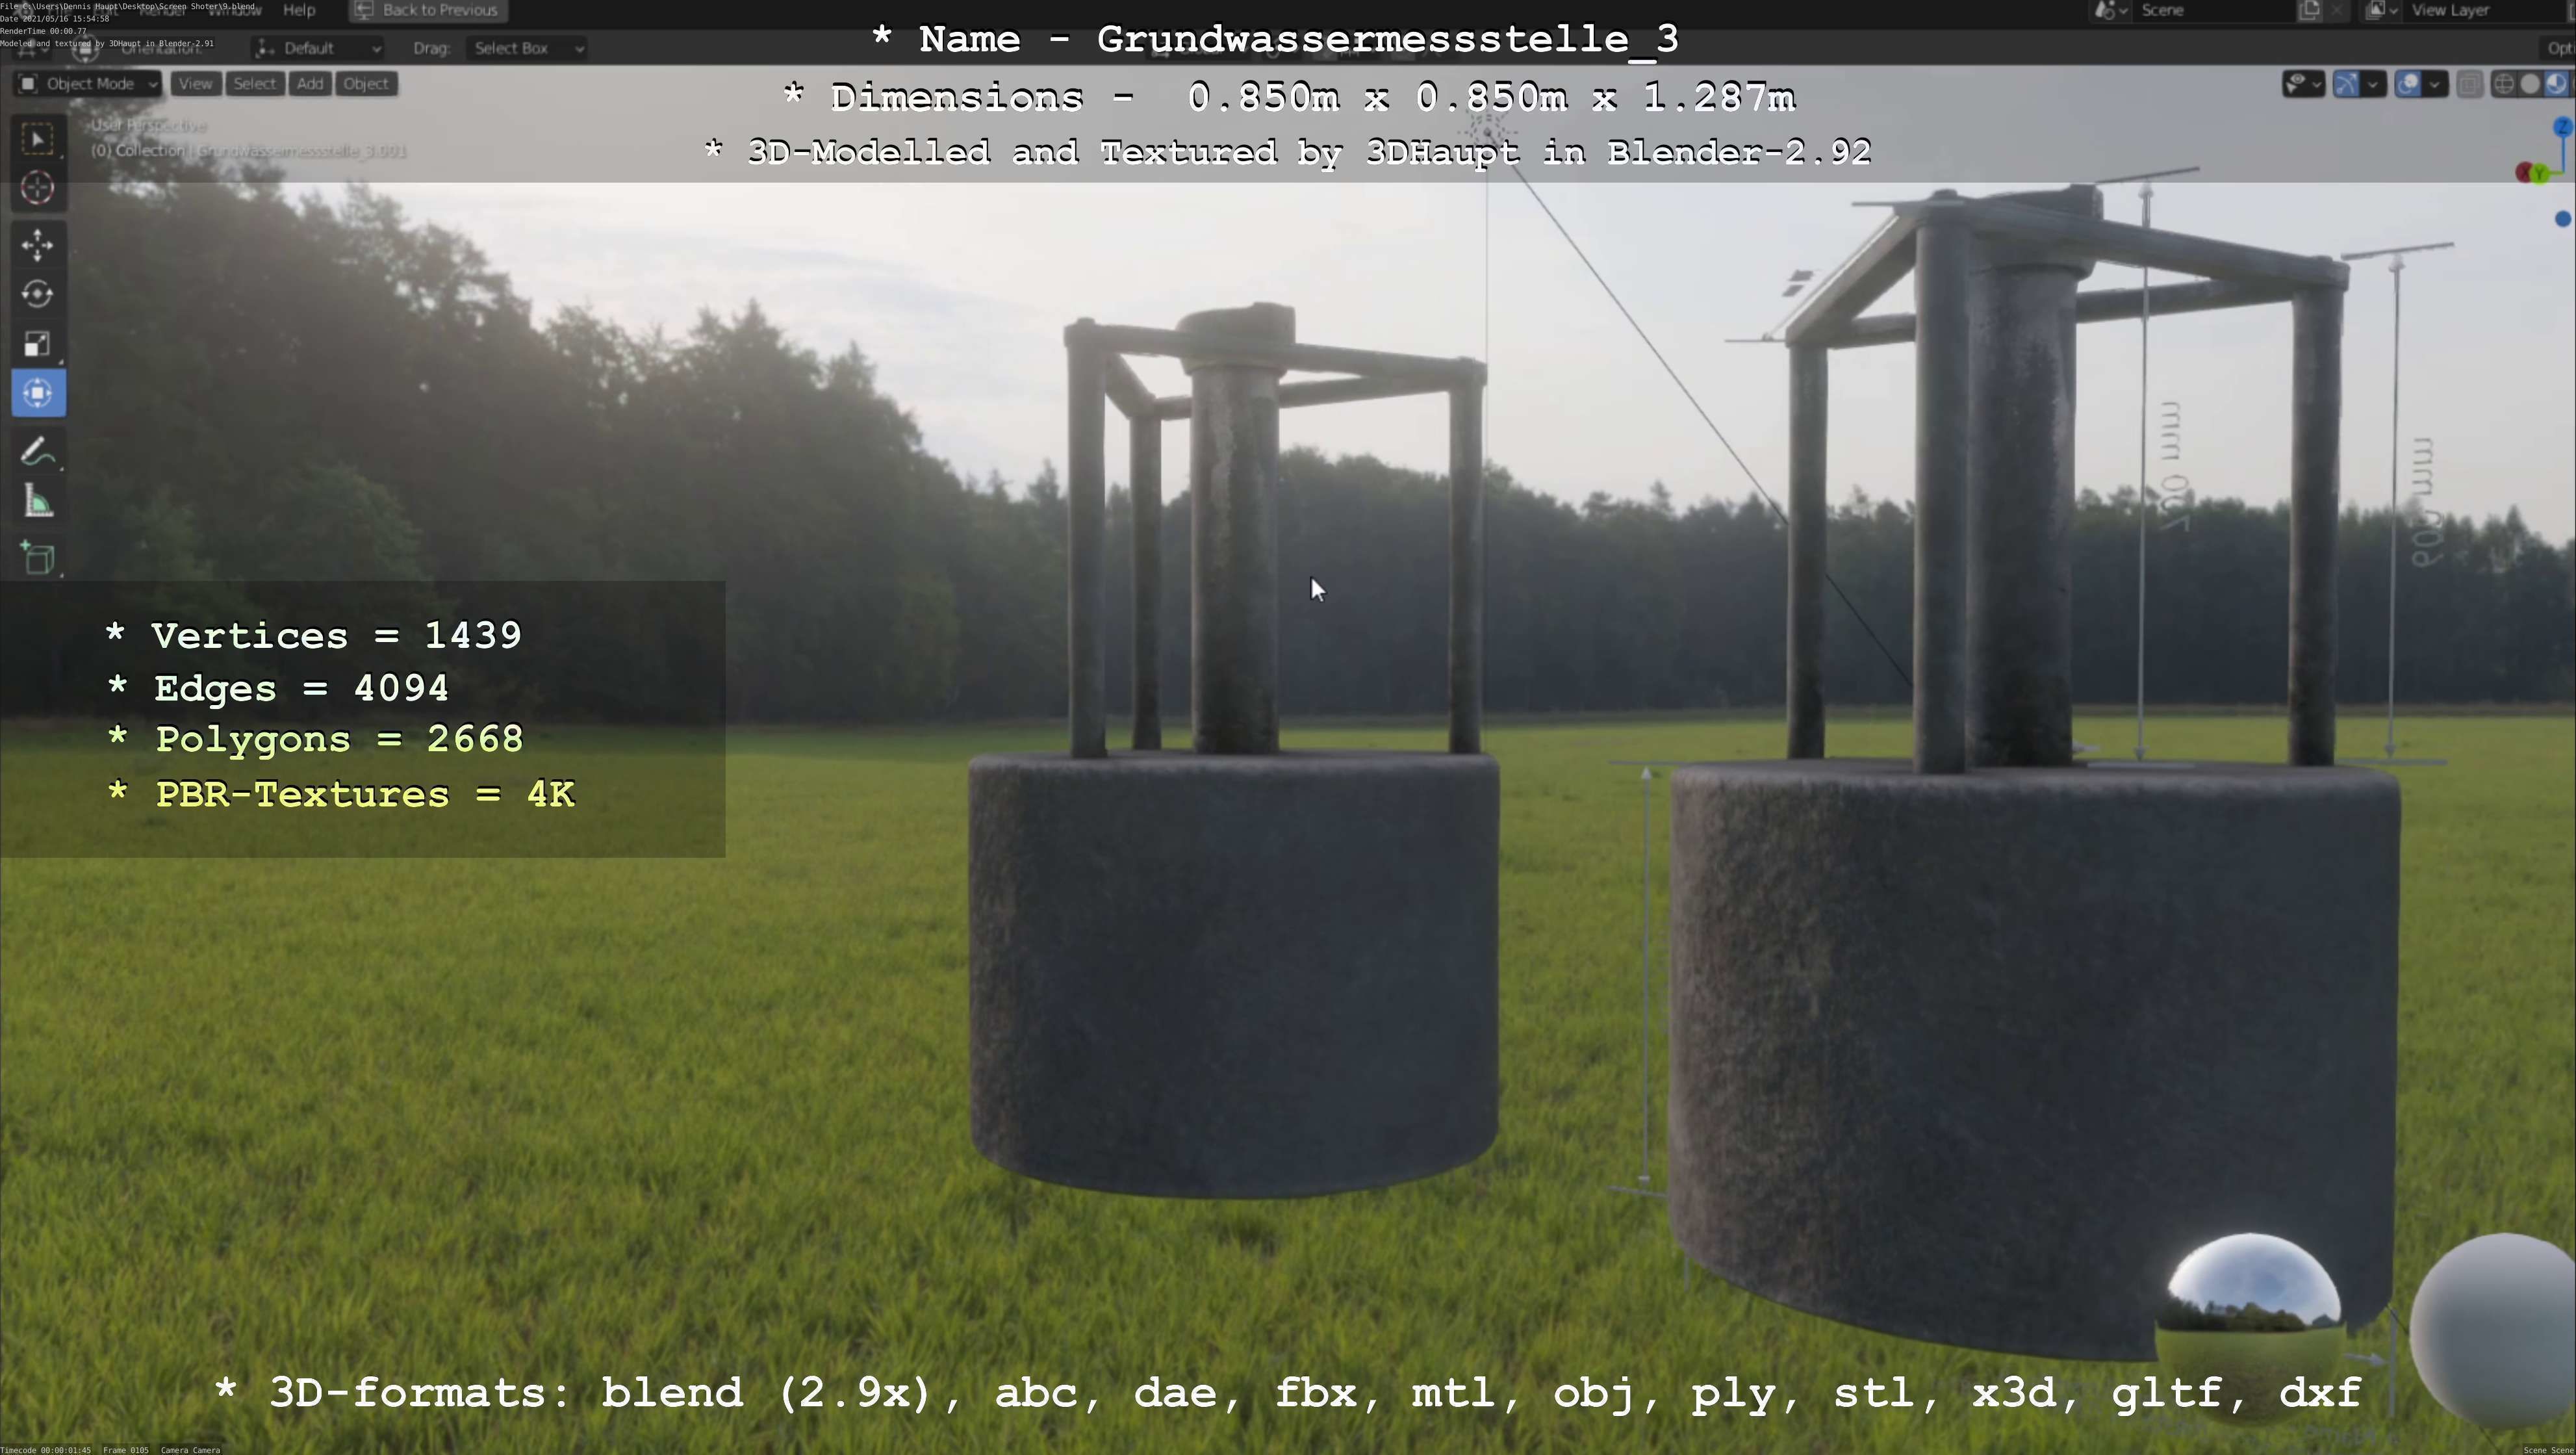Switch to Solid viewport shading
Screen dimensions: 2576x1455
click(x=2530, y=84)
